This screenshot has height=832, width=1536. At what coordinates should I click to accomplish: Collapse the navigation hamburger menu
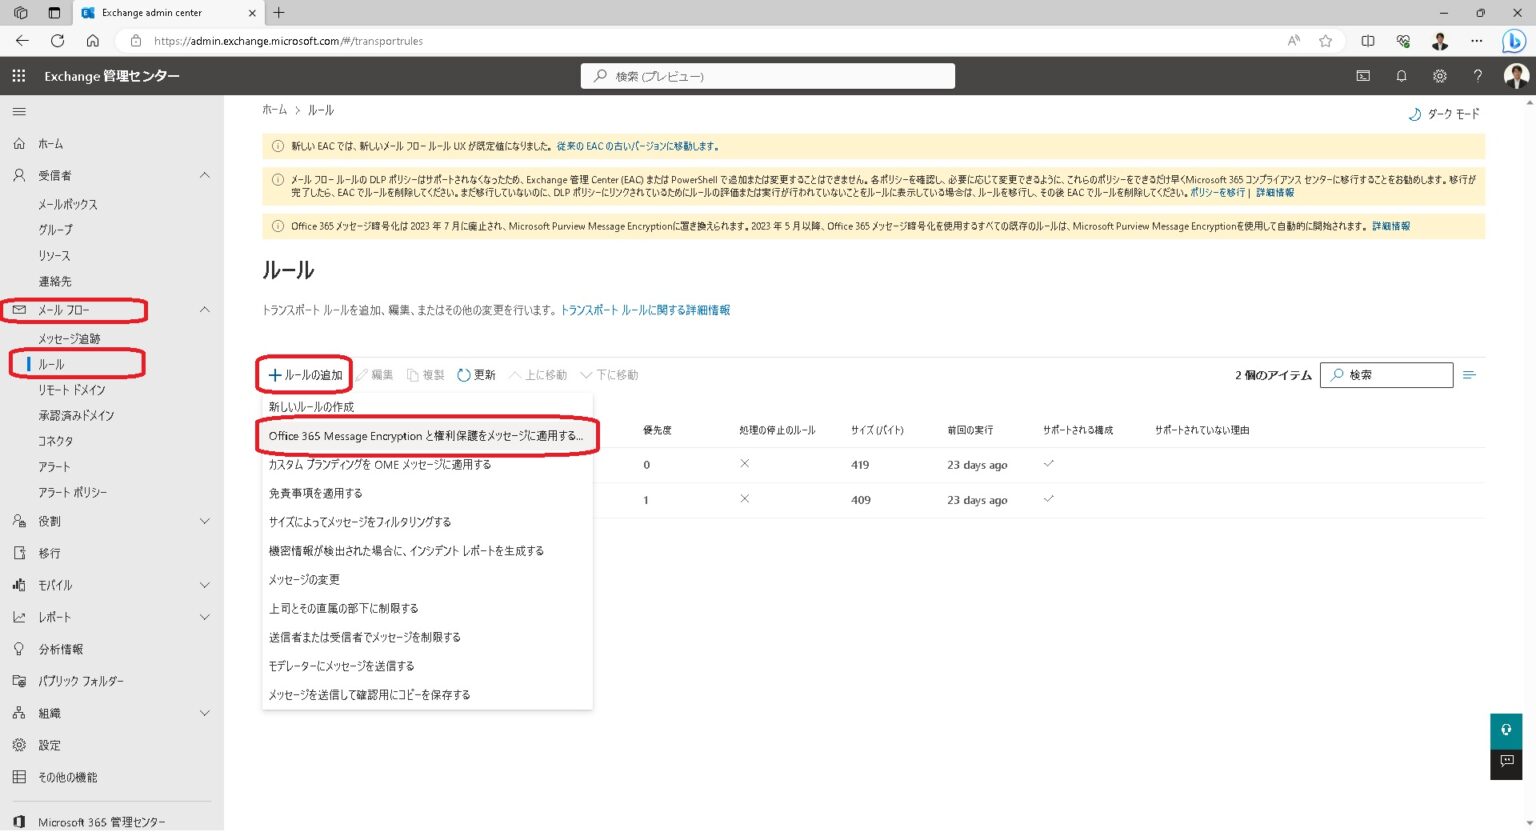click(x=19, y=112)
